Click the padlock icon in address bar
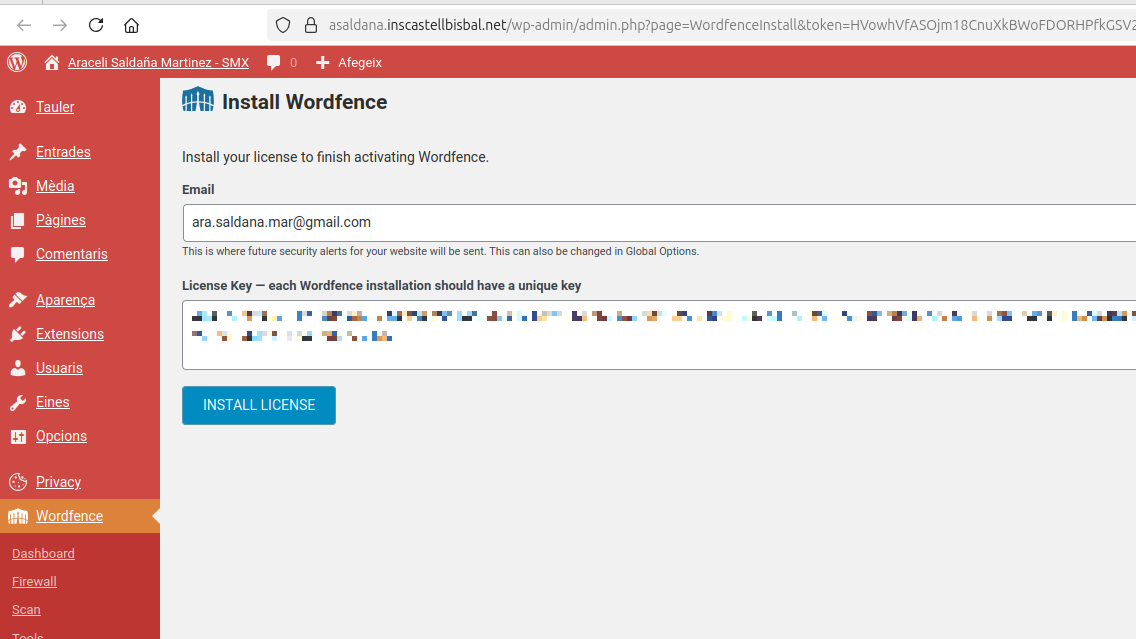 point(310,25)
